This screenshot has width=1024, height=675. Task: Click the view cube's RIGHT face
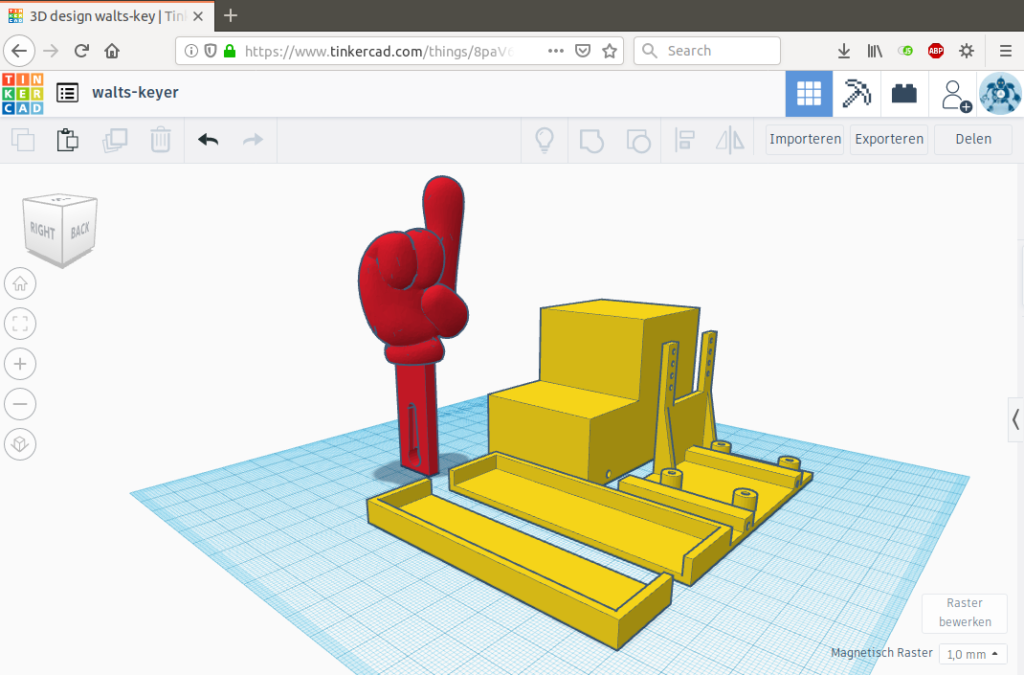[x=43, y=231]
